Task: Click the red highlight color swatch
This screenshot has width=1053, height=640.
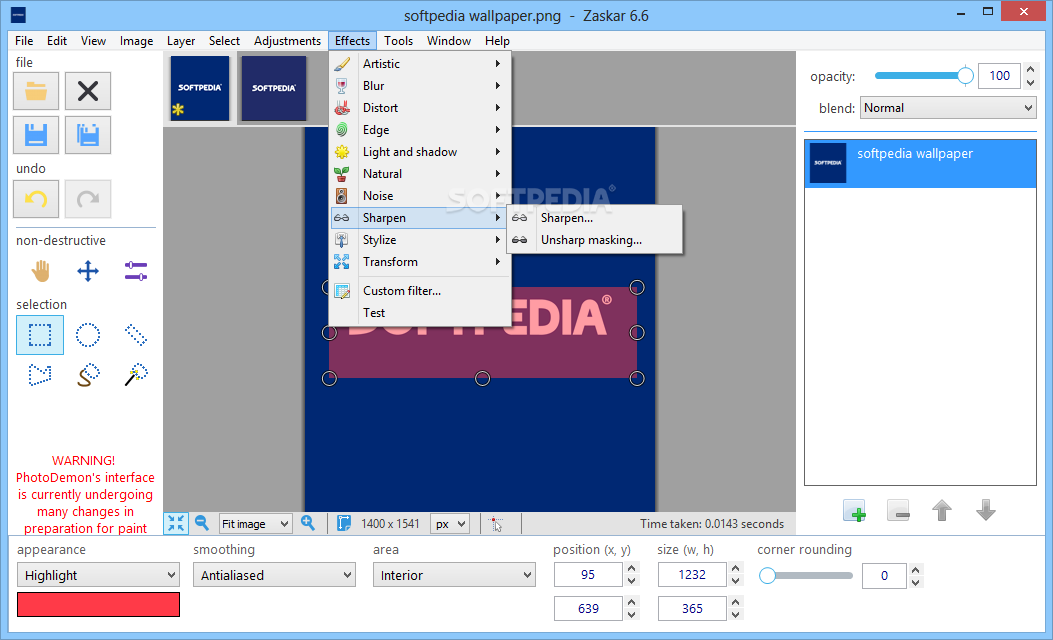Action: tap(98, 604)
